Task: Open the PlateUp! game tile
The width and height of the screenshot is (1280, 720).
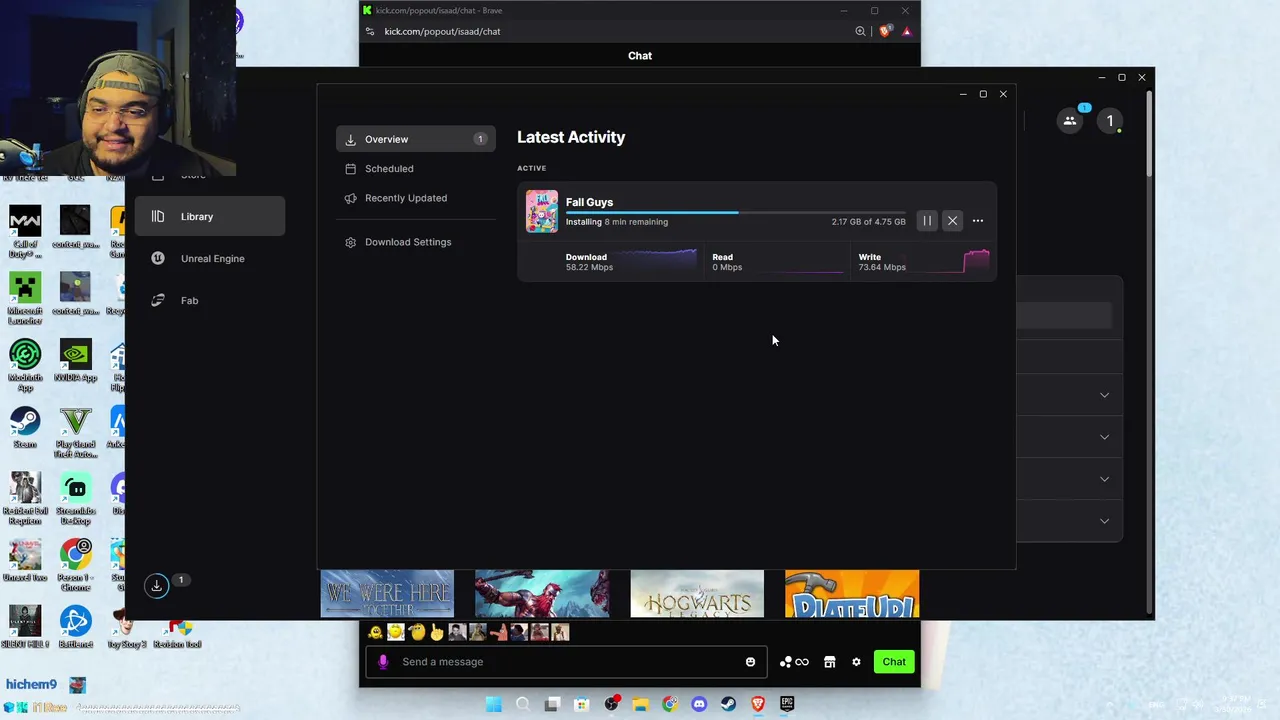Action: (852, 594)
